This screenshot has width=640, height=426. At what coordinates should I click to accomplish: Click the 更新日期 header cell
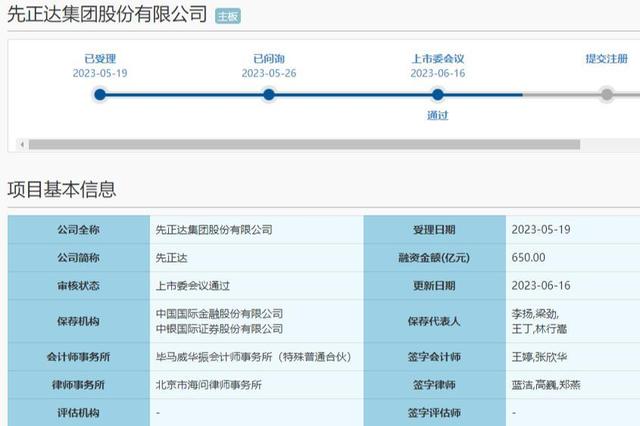click(434, 286)
